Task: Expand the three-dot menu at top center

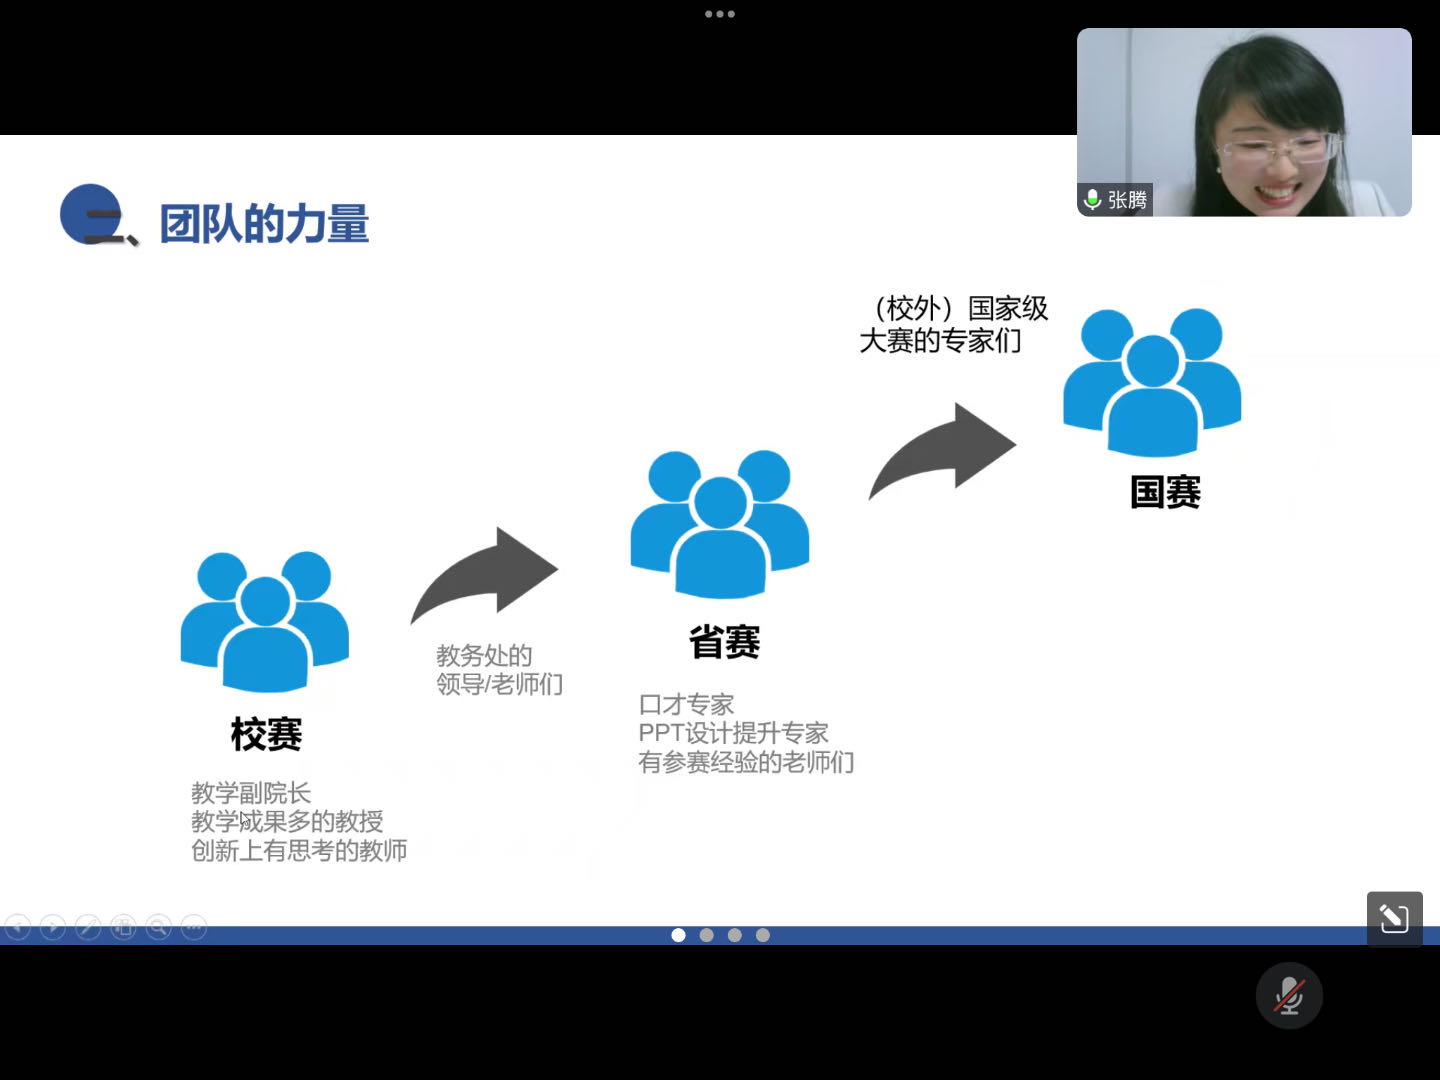Action: [x=720, y=14]
